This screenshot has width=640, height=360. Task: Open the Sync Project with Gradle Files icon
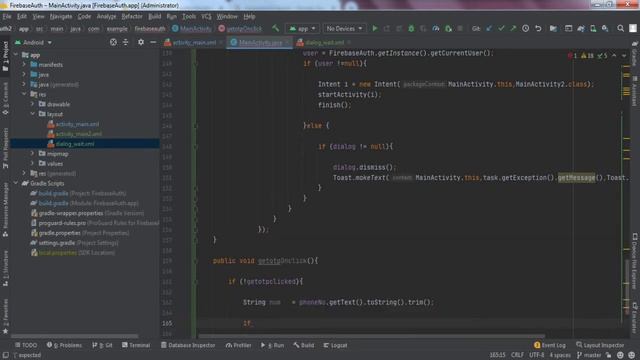[x=581, y=29]
